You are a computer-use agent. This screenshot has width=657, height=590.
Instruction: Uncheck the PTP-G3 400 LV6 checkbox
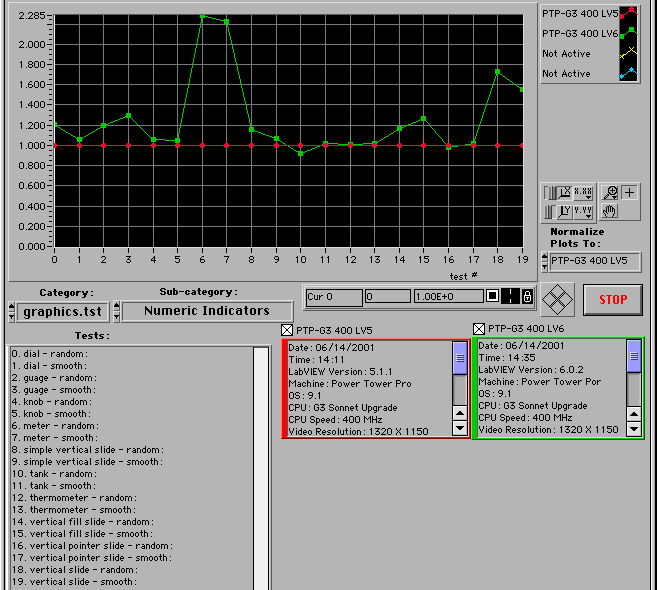pos(479,328)
